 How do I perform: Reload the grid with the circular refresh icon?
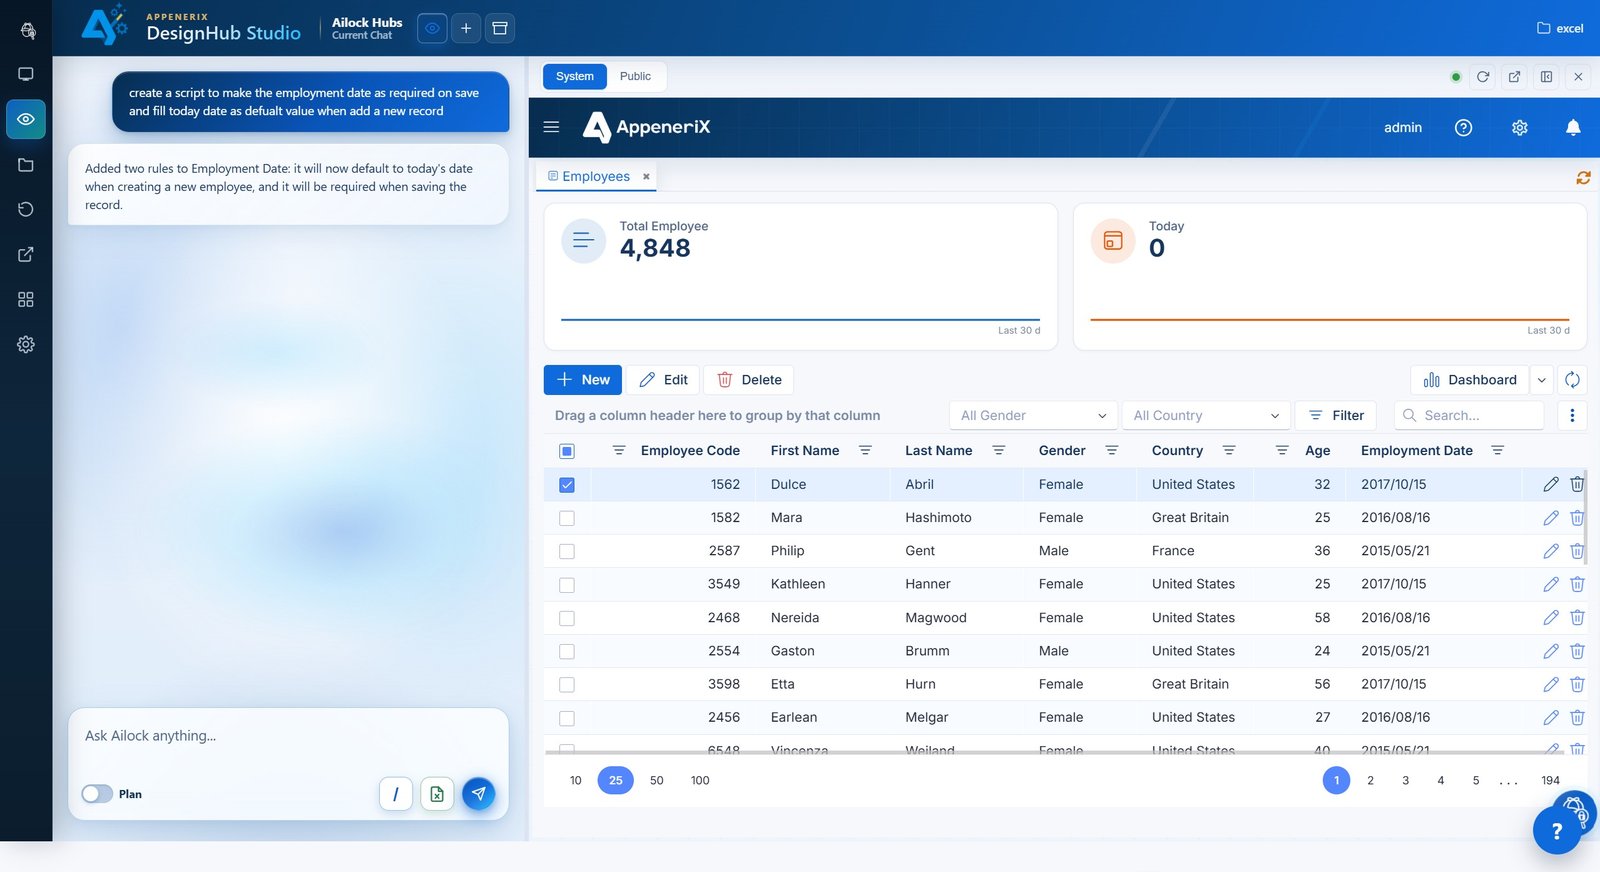point(1572,380)
